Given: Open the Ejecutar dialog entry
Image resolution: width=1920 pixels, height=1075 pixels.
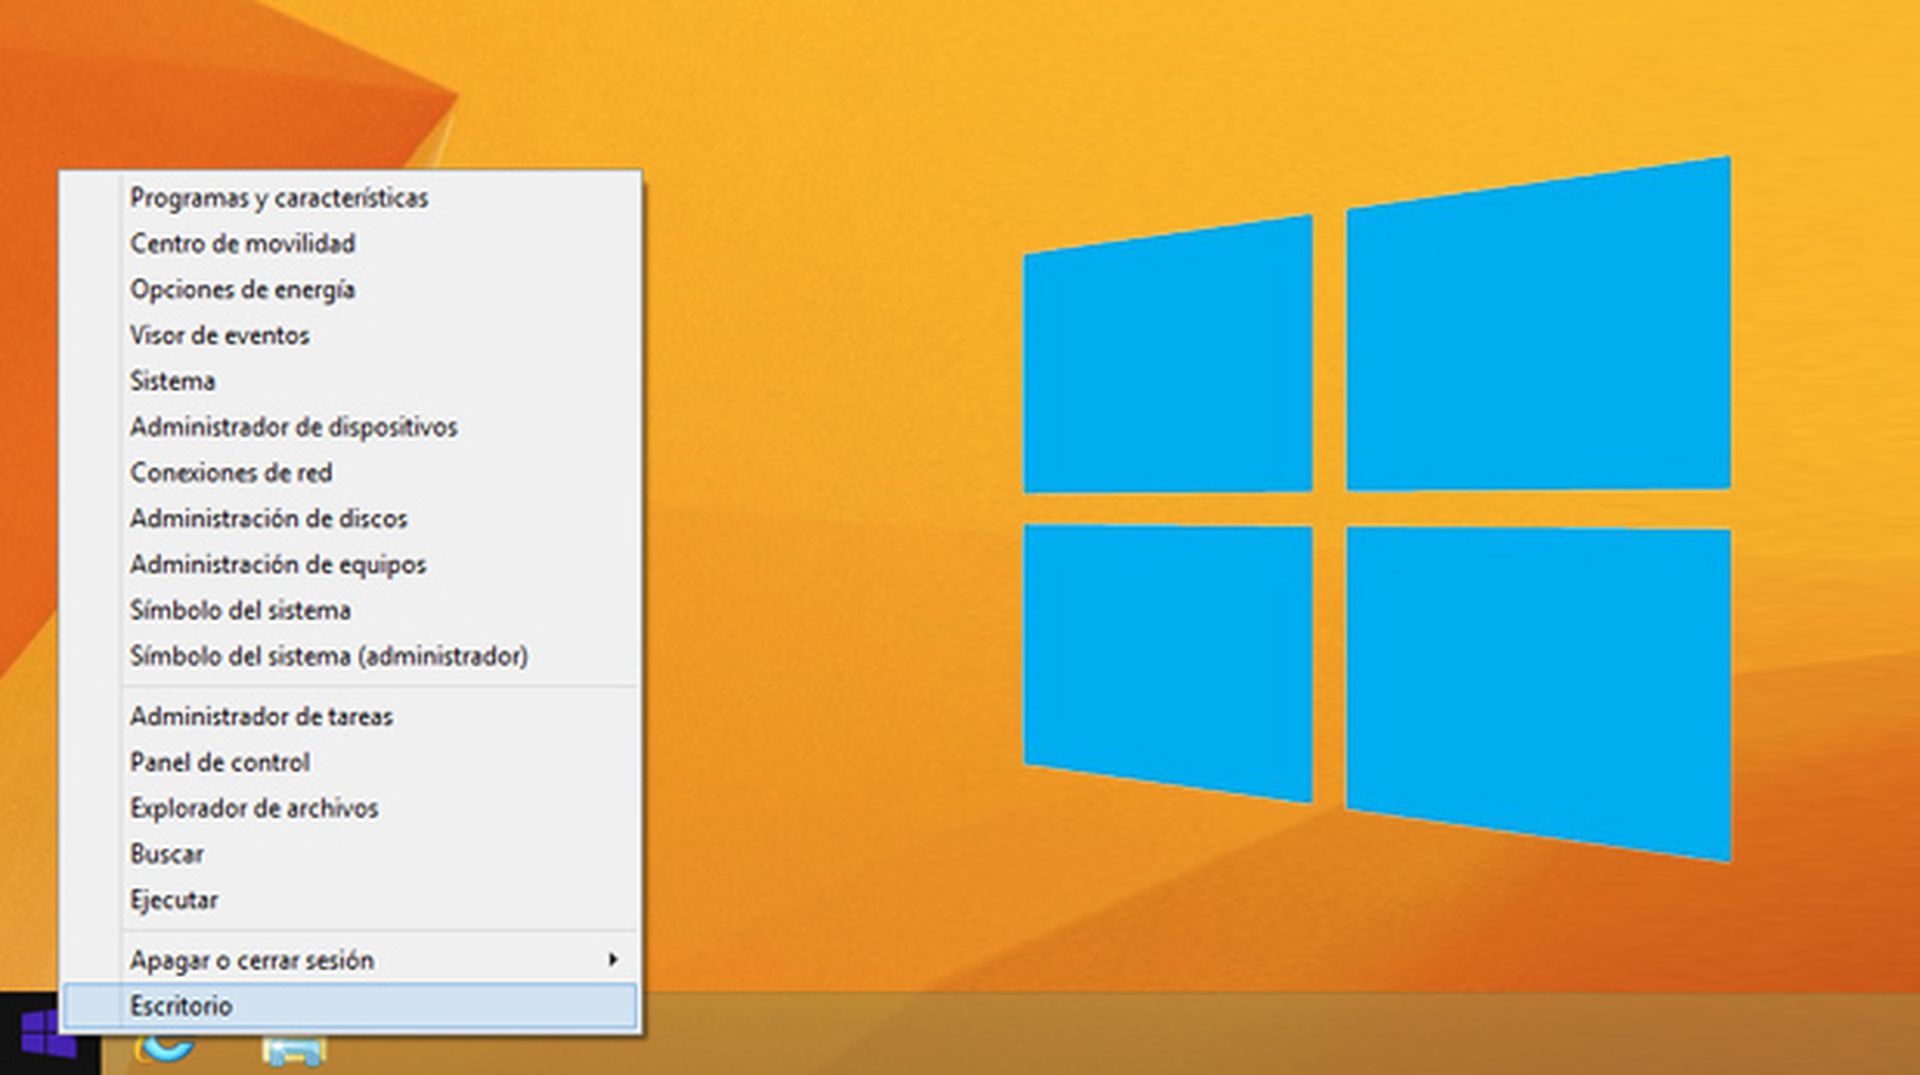Looking at the screenshot, I should pos(174,900).
